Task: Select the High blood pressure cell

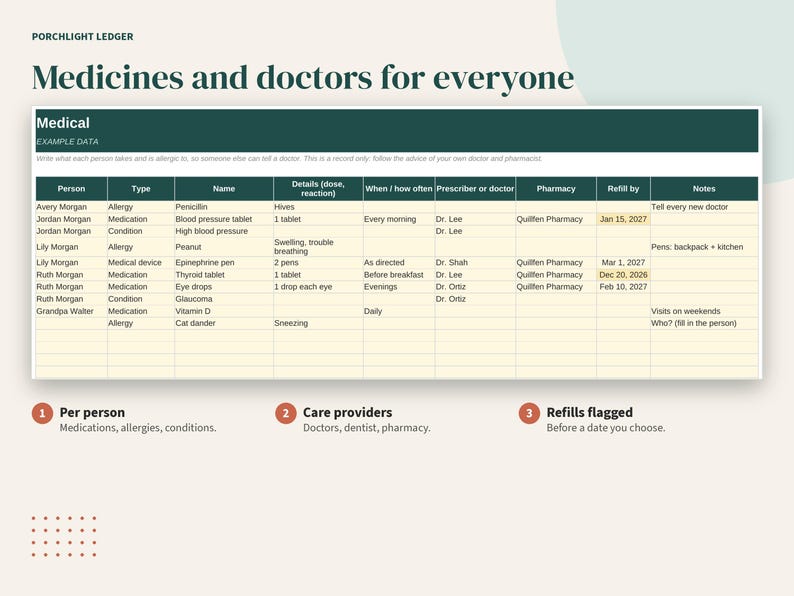Action: (224, 231)
